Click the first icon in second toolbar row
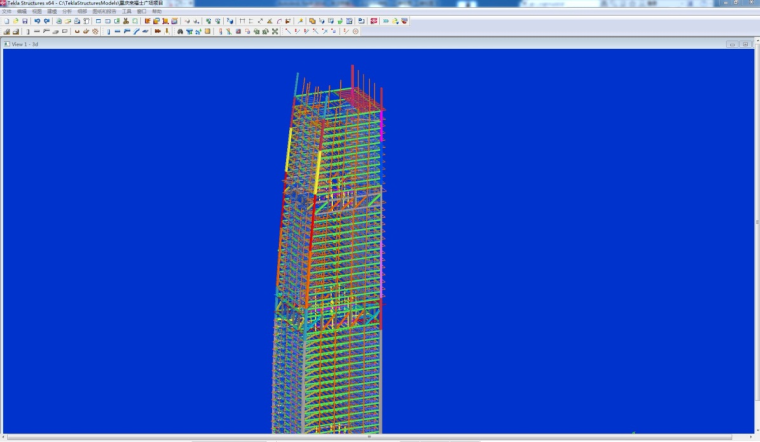This screenshot has height=442, width=760. [x=6, y=31]
